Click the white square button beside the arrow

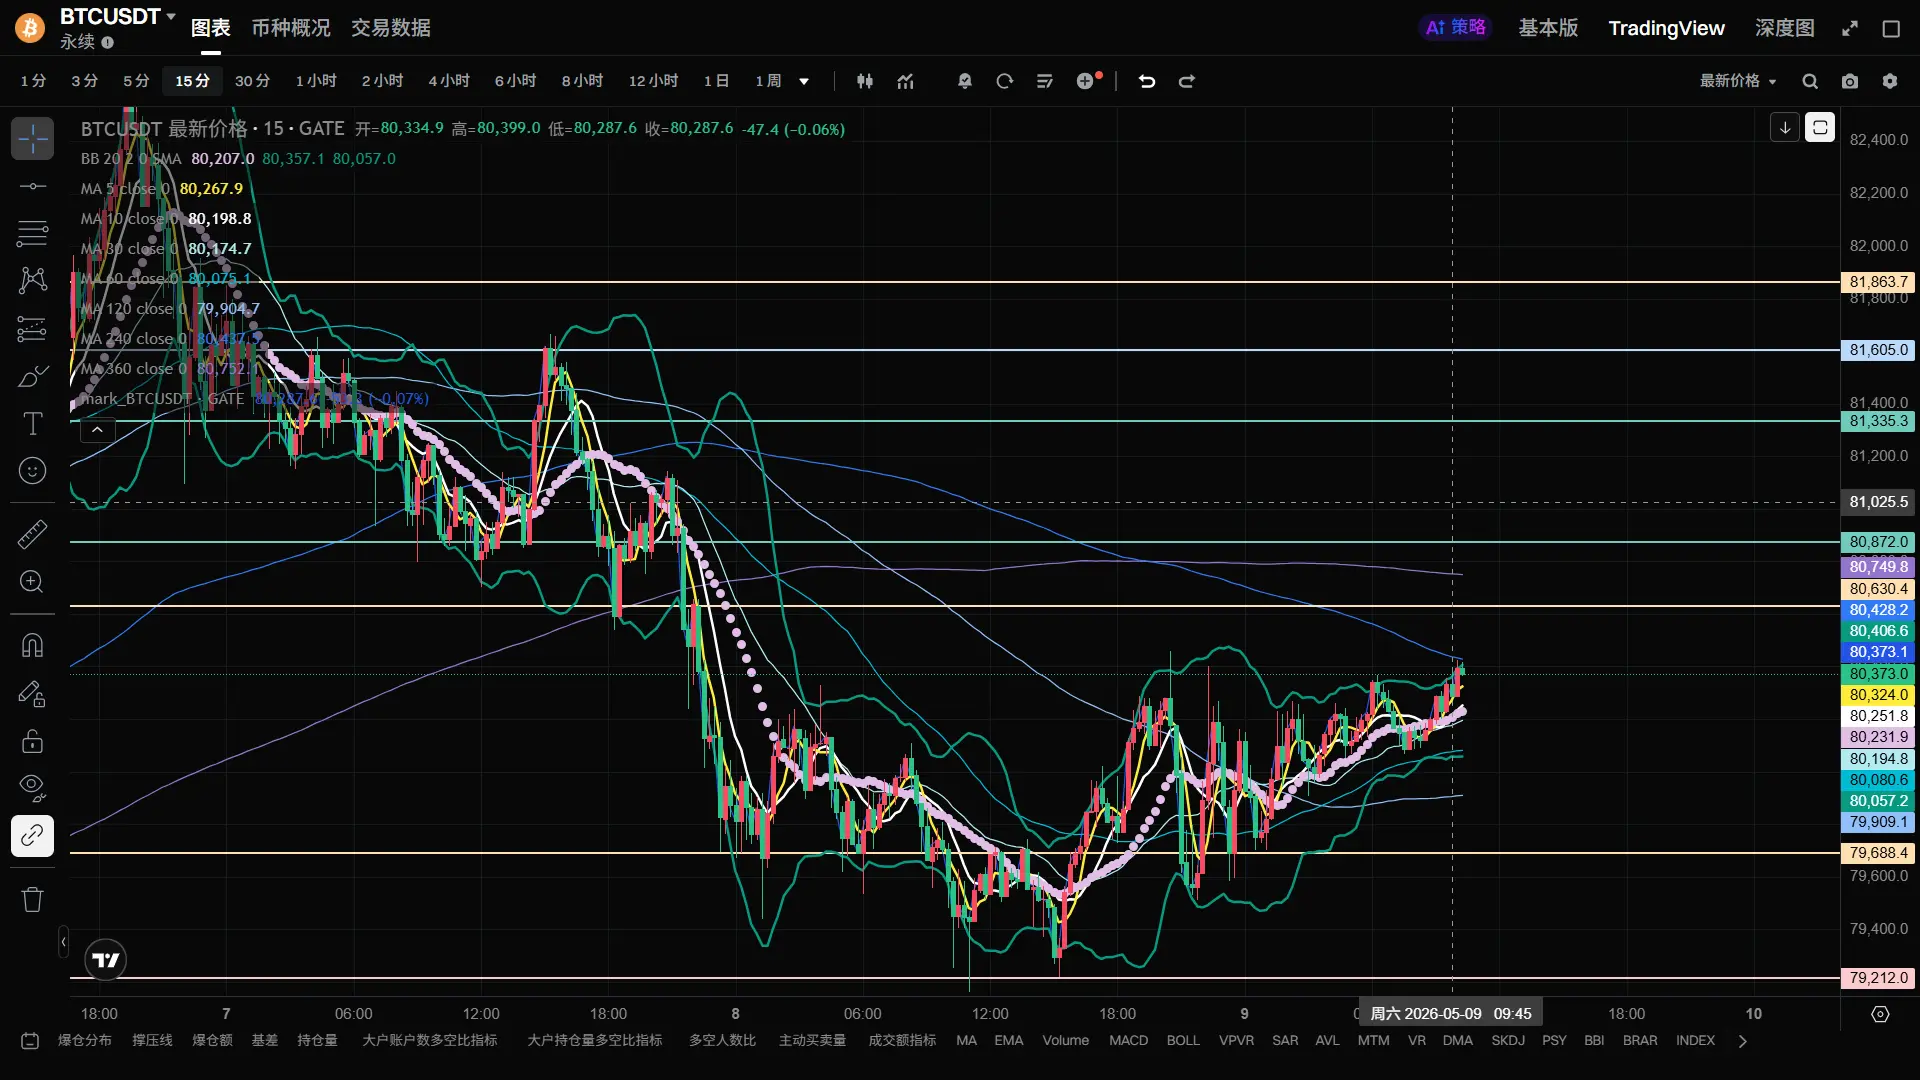click(1820, 127)
